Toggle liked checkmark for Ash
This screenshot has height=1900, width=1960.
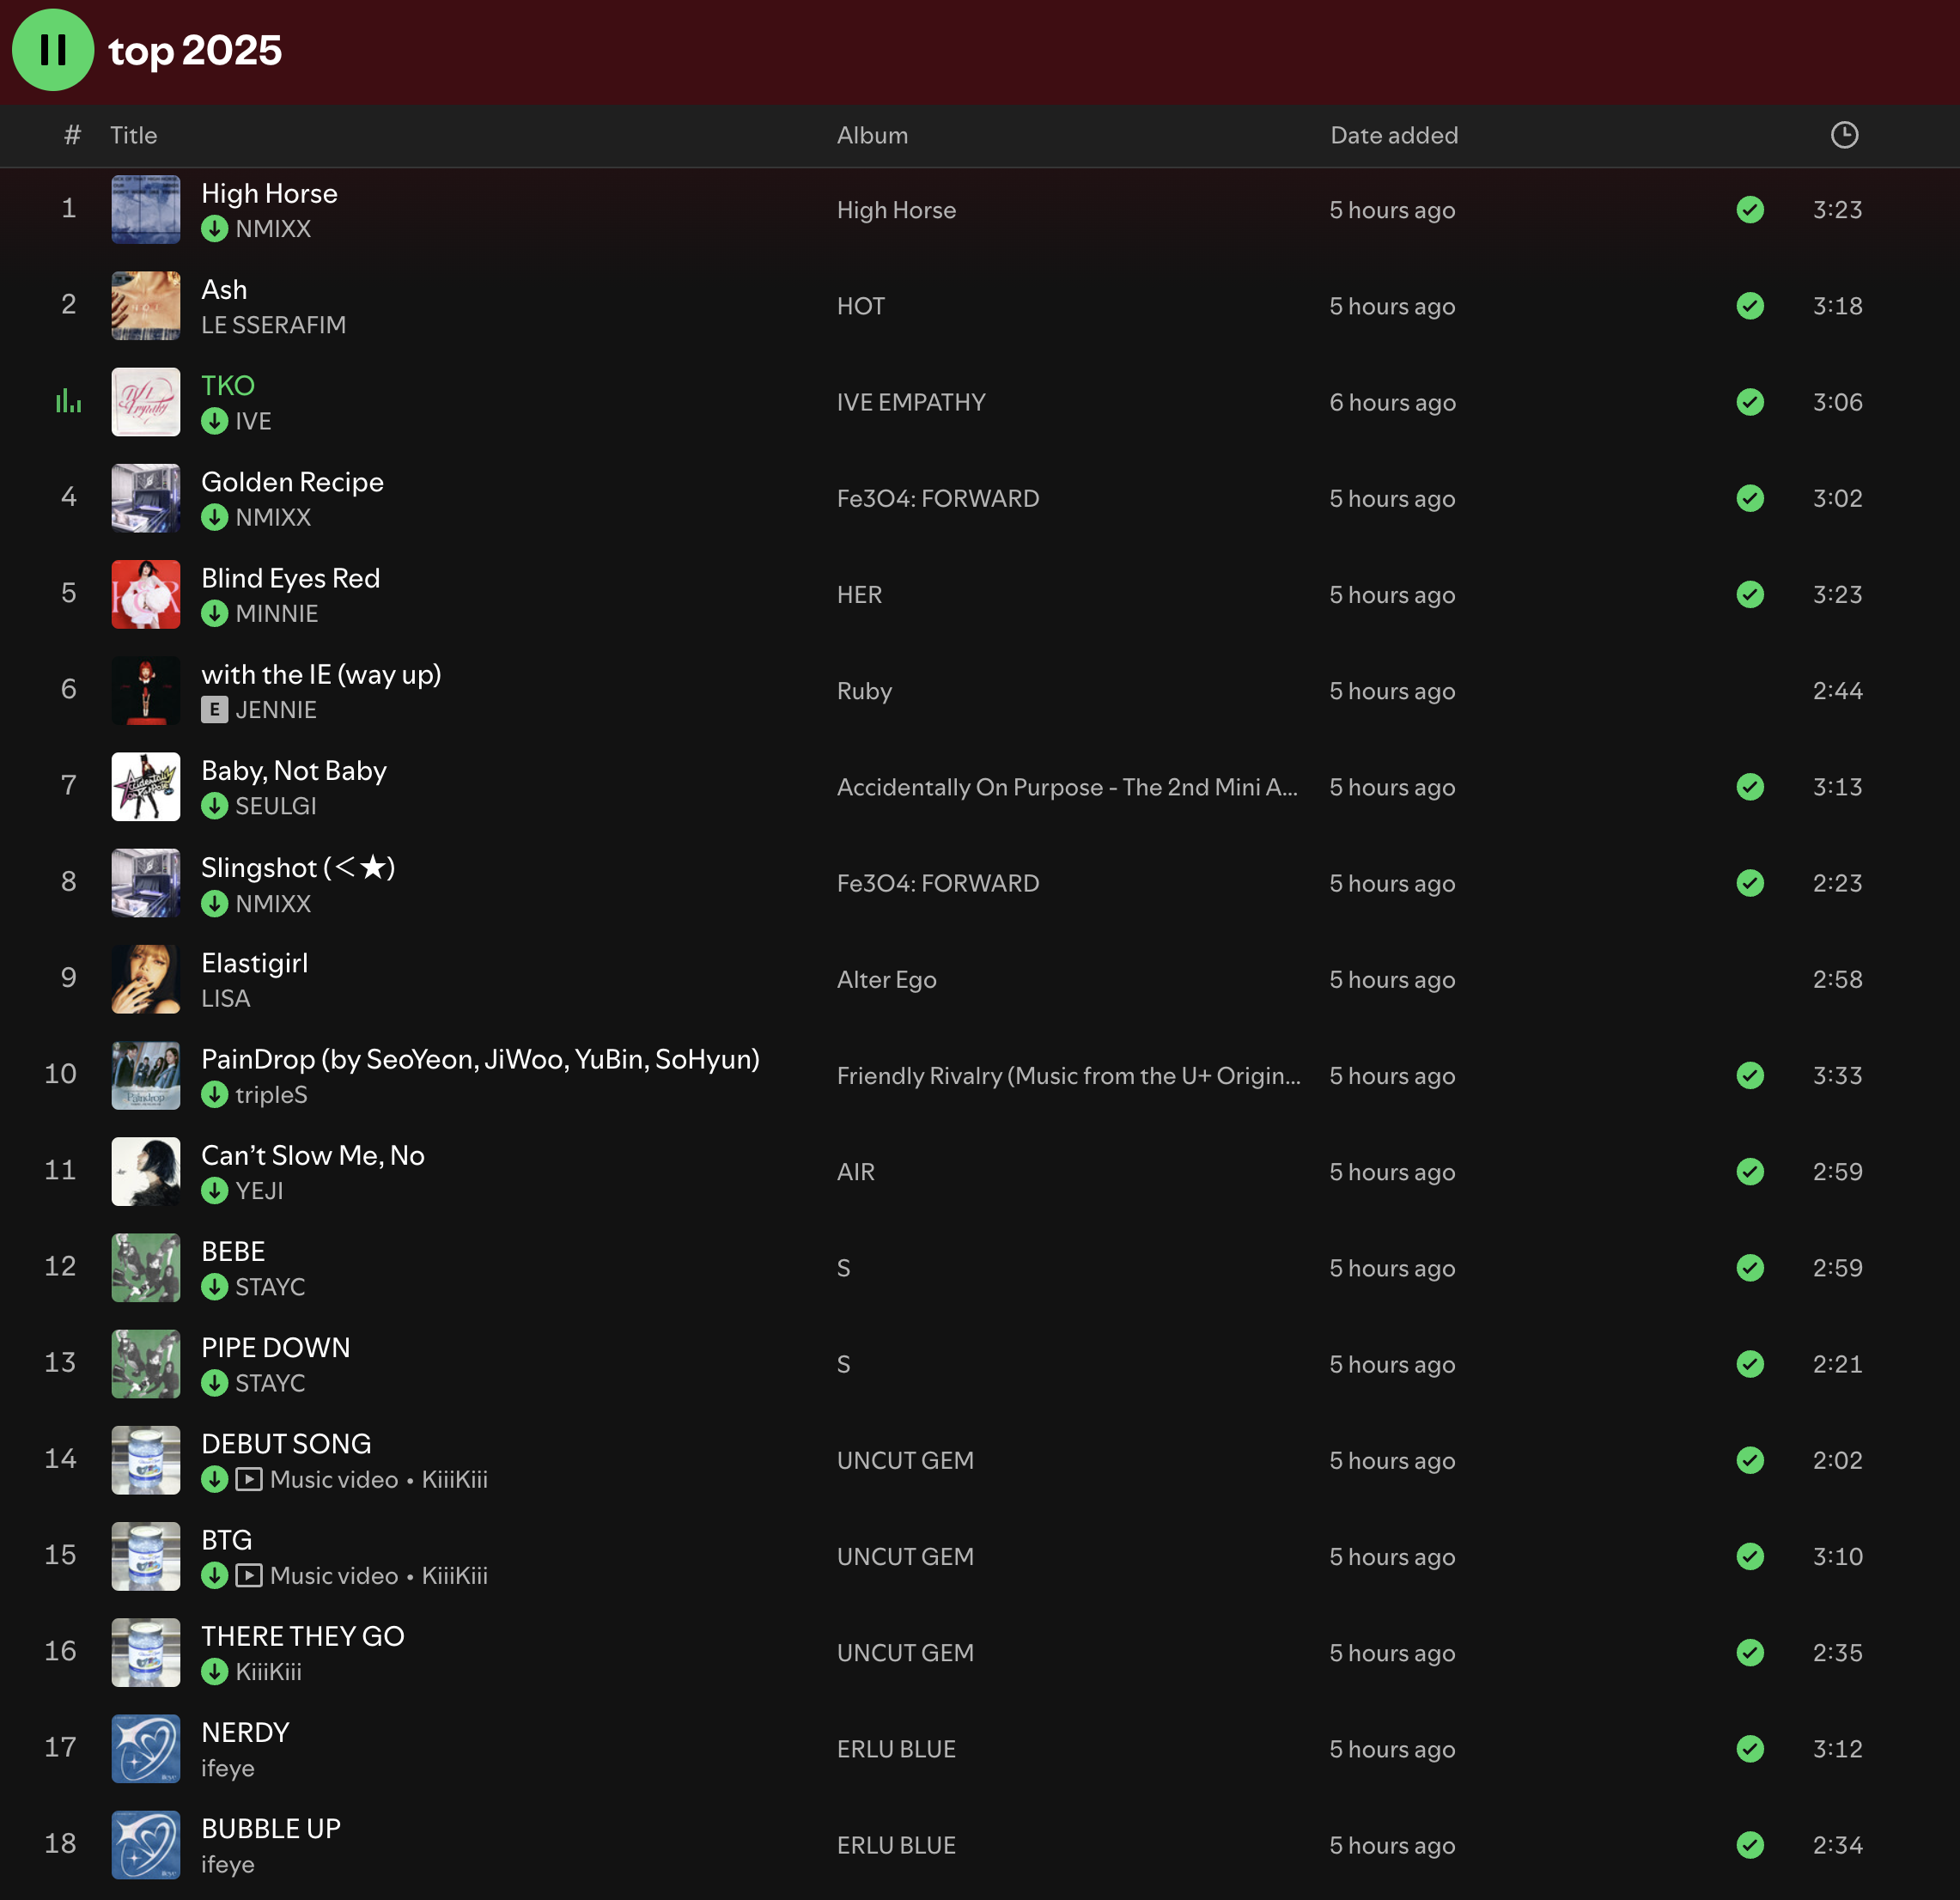(1750, 305)
